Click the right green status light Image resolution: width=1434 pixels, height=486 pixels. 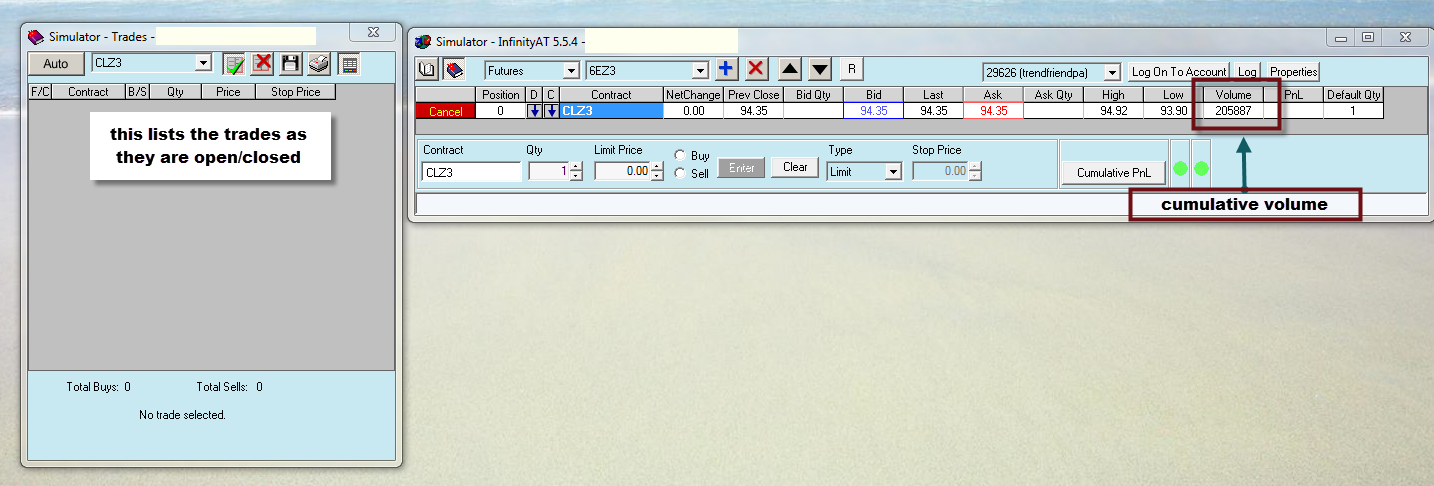(1201, 168)
